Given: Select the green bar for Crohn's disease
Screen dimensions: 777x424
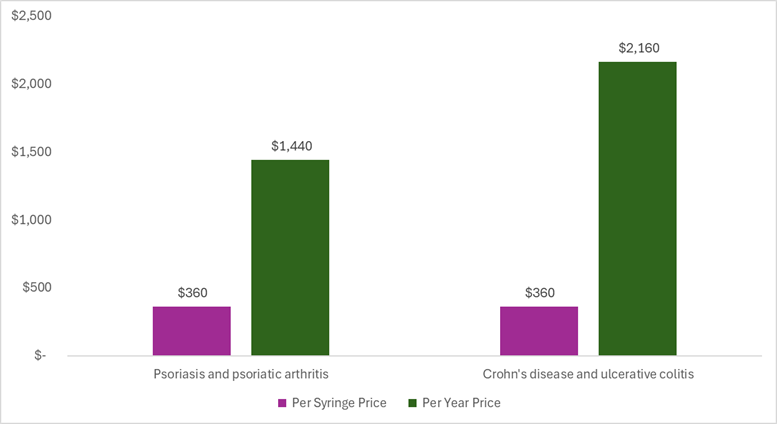Looking at the screenshot, I should point(637,208).
